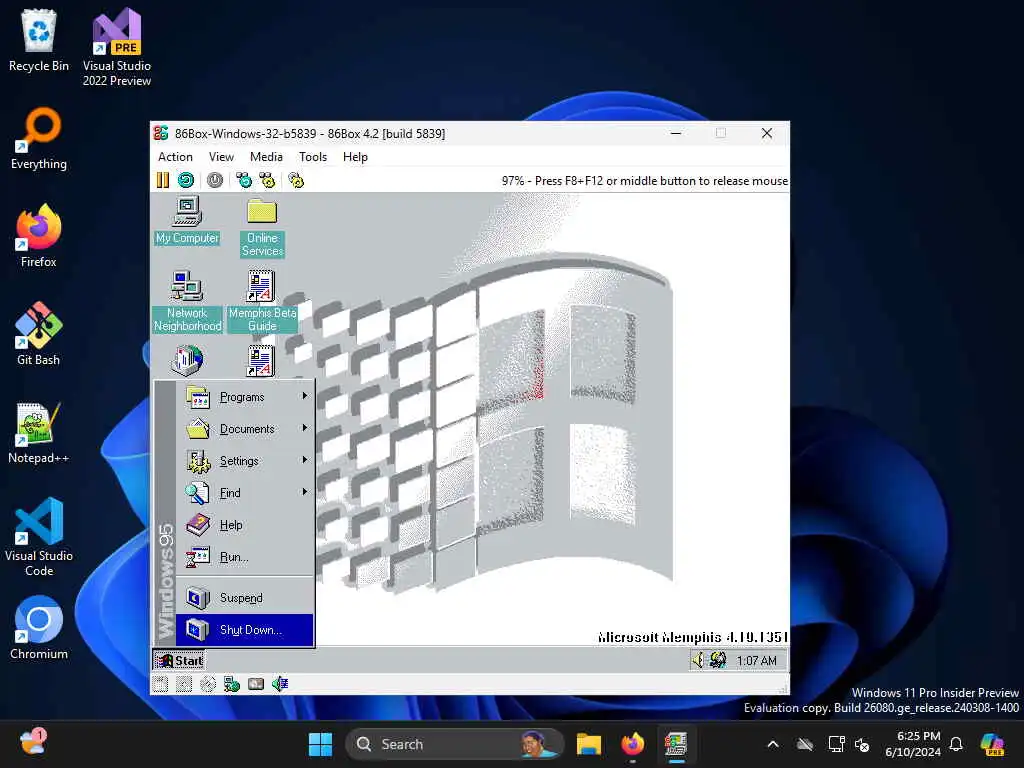Open the Tools menu in 86Box
Viewport: 1024px width, 768px height.
coord(313,157)
